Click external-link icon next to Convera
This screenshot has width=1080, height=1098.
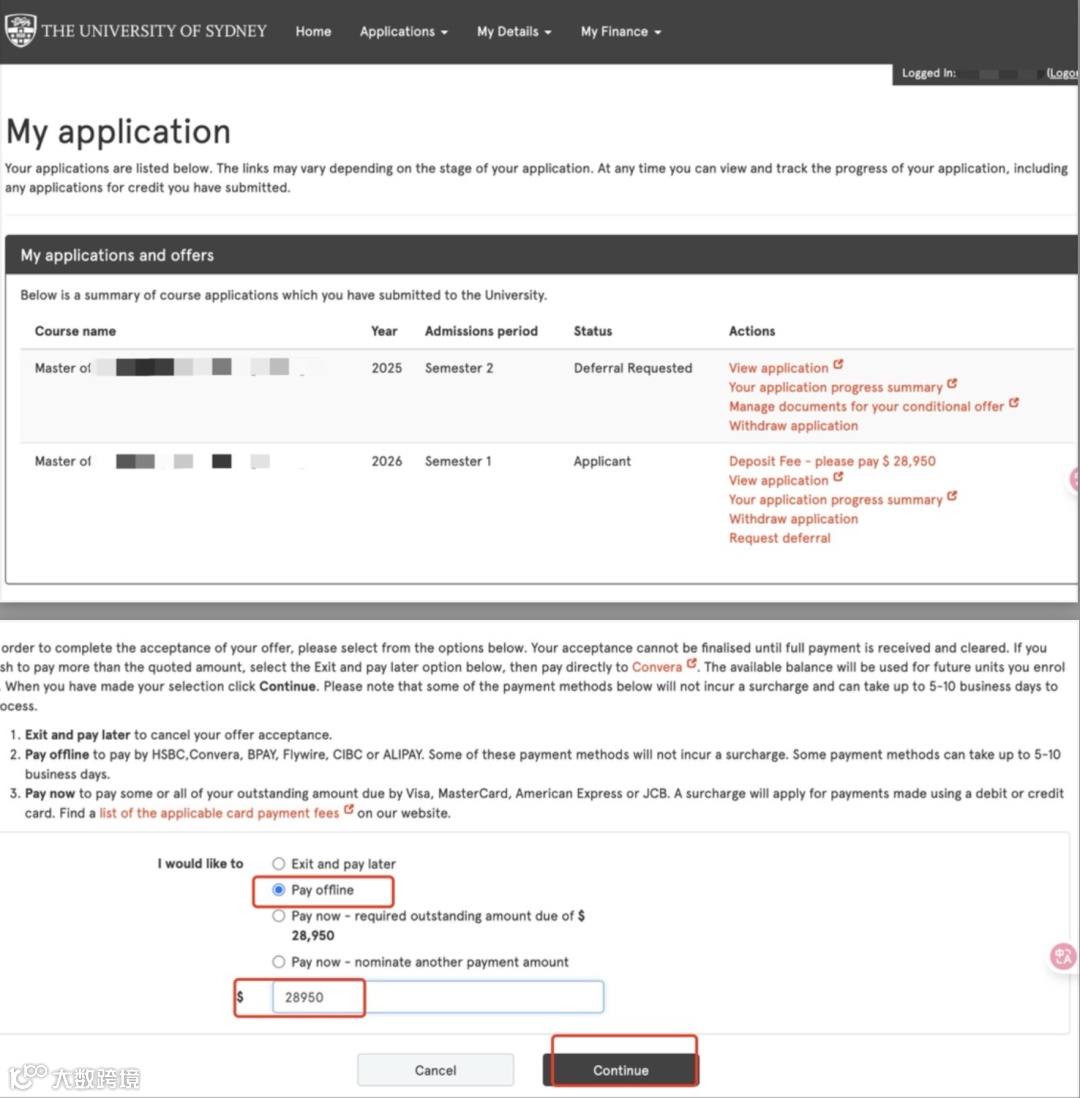(691, 663)
